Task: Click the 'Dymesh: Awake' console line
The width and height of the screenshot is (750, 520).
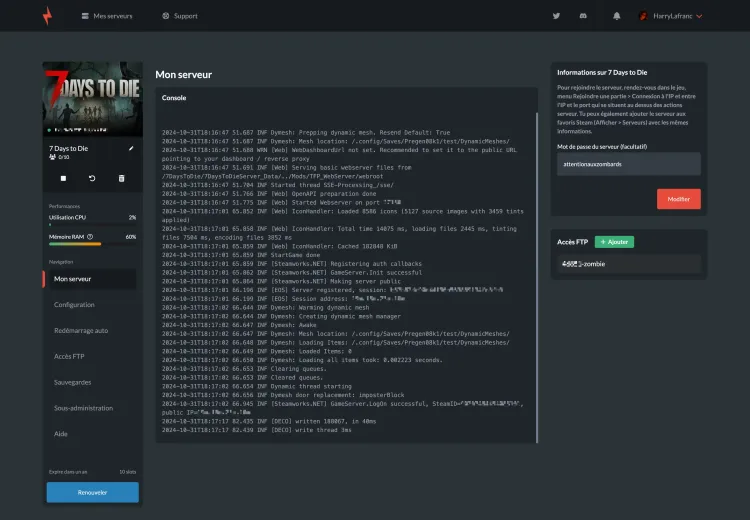Action: (239, 325)
